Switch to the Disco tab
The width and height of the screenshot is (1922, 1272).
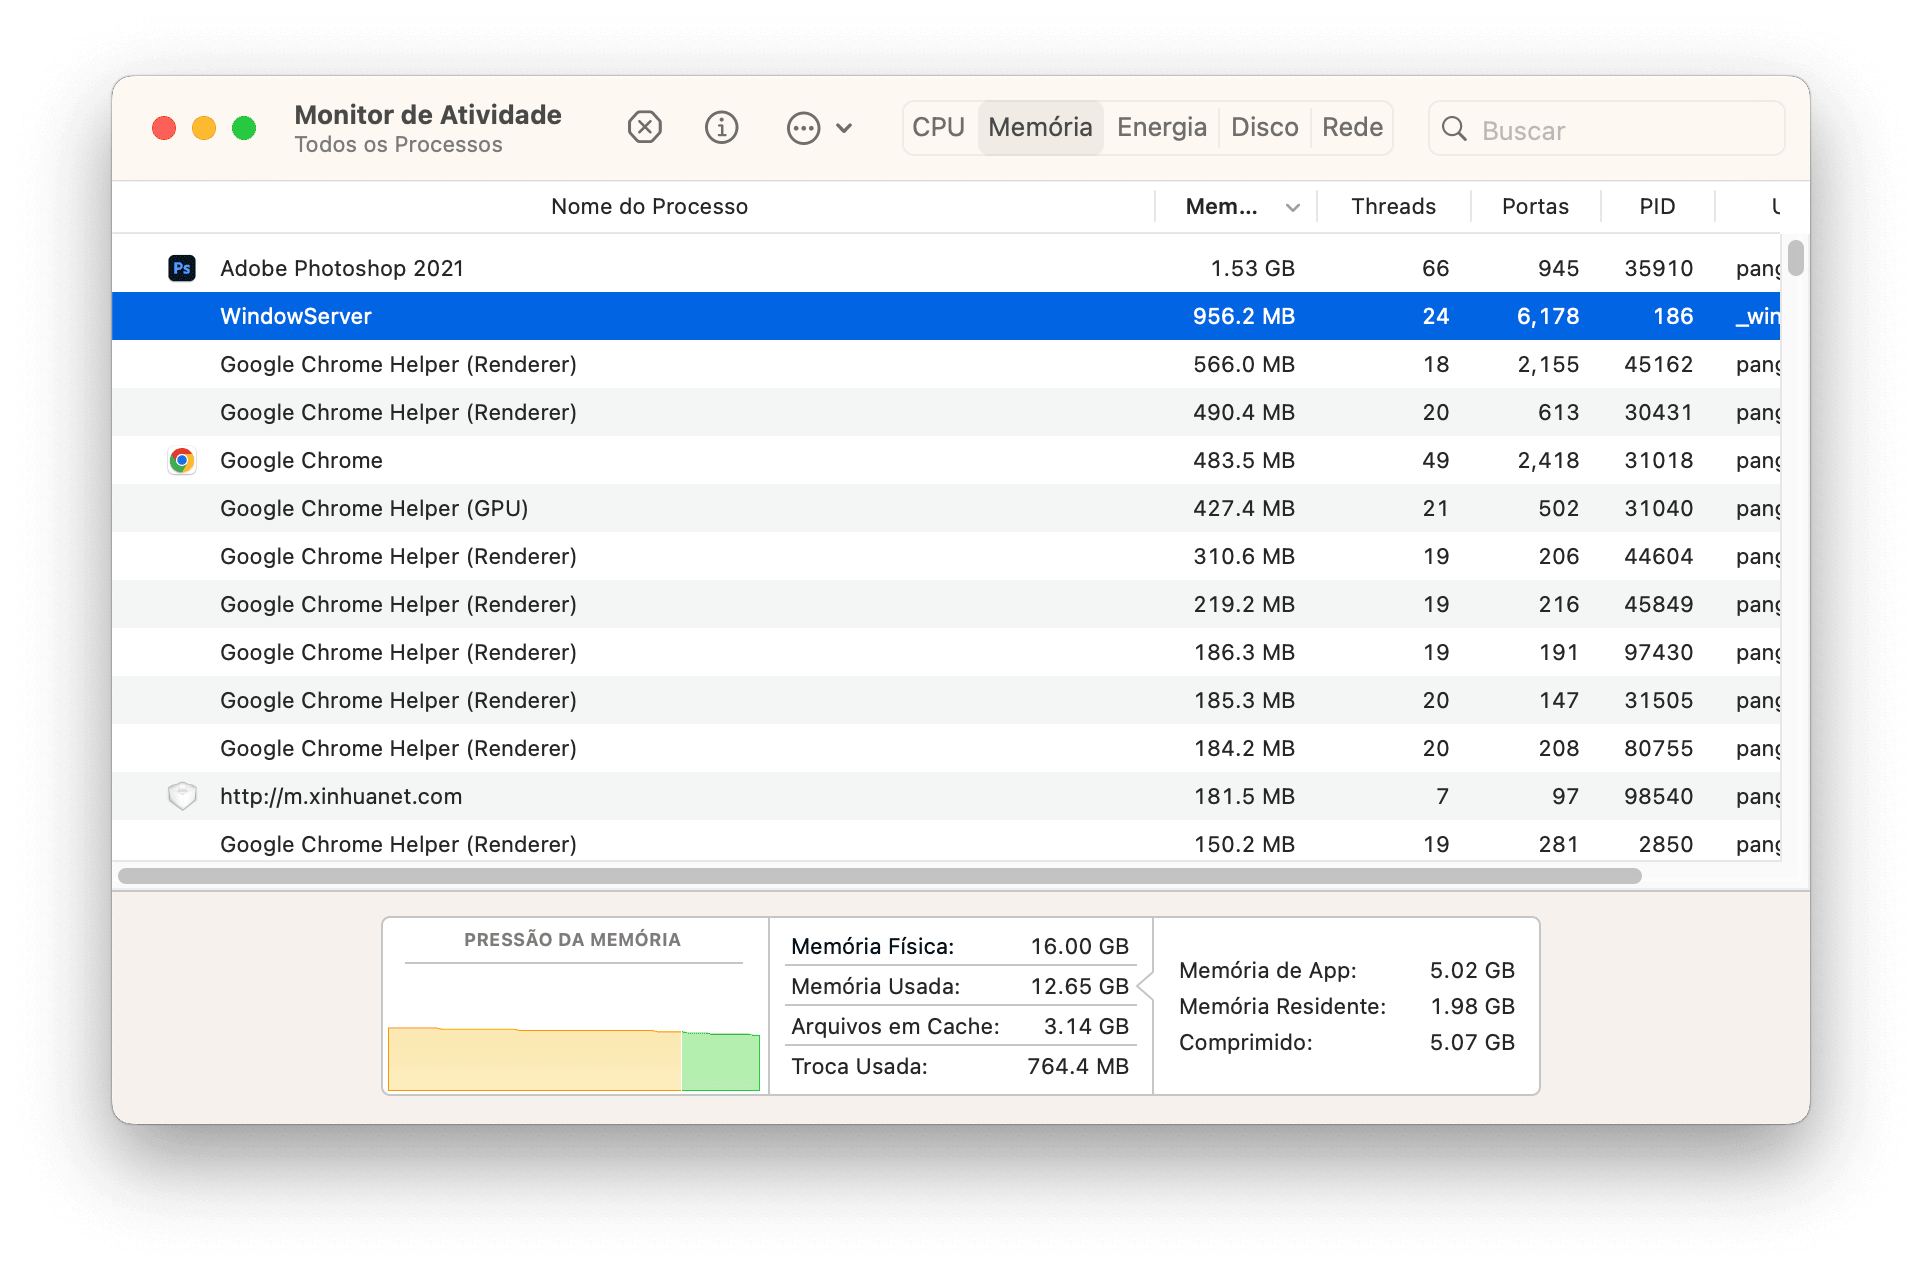click(x=1264, y=128)
